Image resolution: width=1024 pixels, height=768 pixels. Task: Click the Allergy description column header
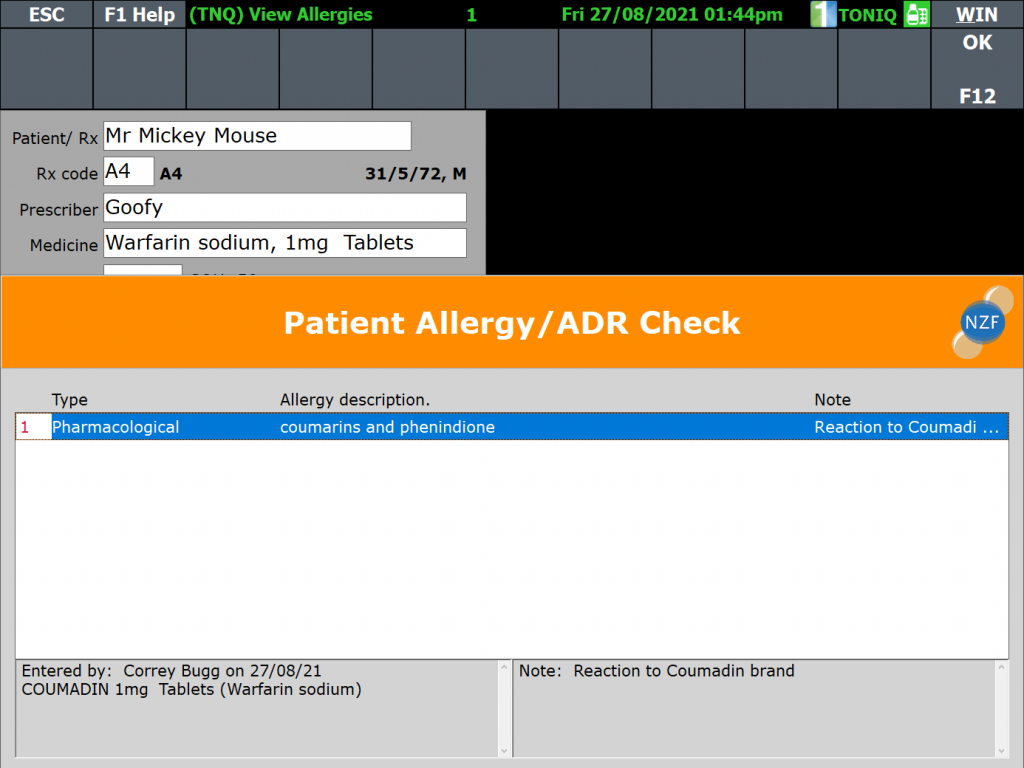click(354, 400)
